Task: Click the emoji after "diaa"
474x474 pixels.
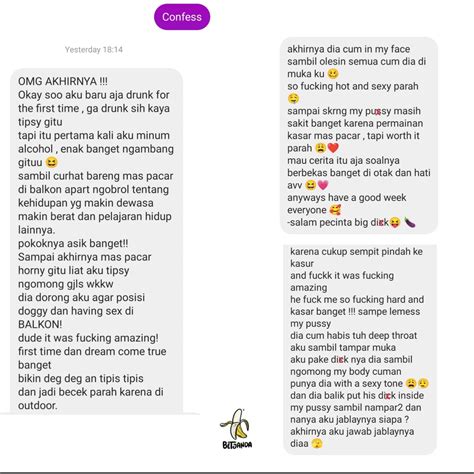Action: tap(317, 444)
